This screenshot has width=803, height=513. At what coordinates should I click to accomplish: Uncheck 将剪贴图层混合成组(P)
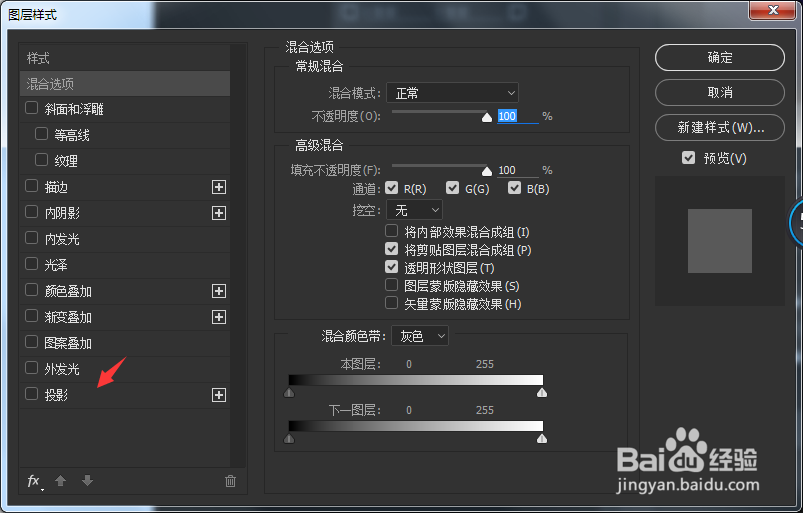pyautogui.click(x=392, y=249)
